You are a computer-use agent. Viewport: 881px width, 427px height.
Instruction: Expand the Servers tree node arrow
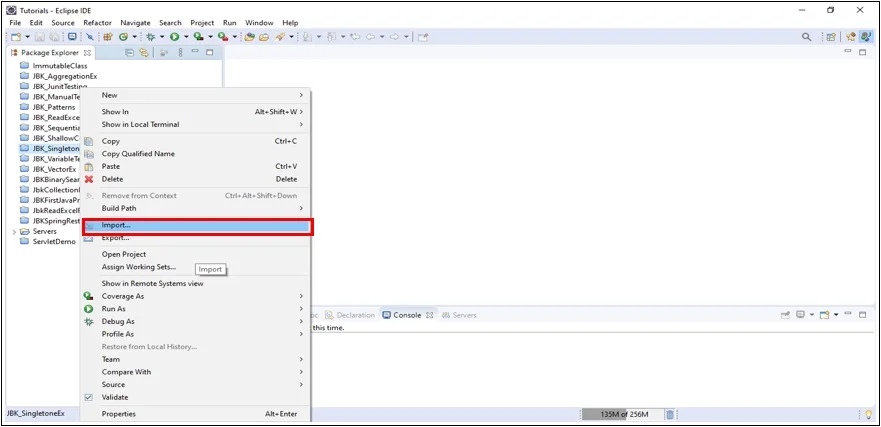coord(14,231)
